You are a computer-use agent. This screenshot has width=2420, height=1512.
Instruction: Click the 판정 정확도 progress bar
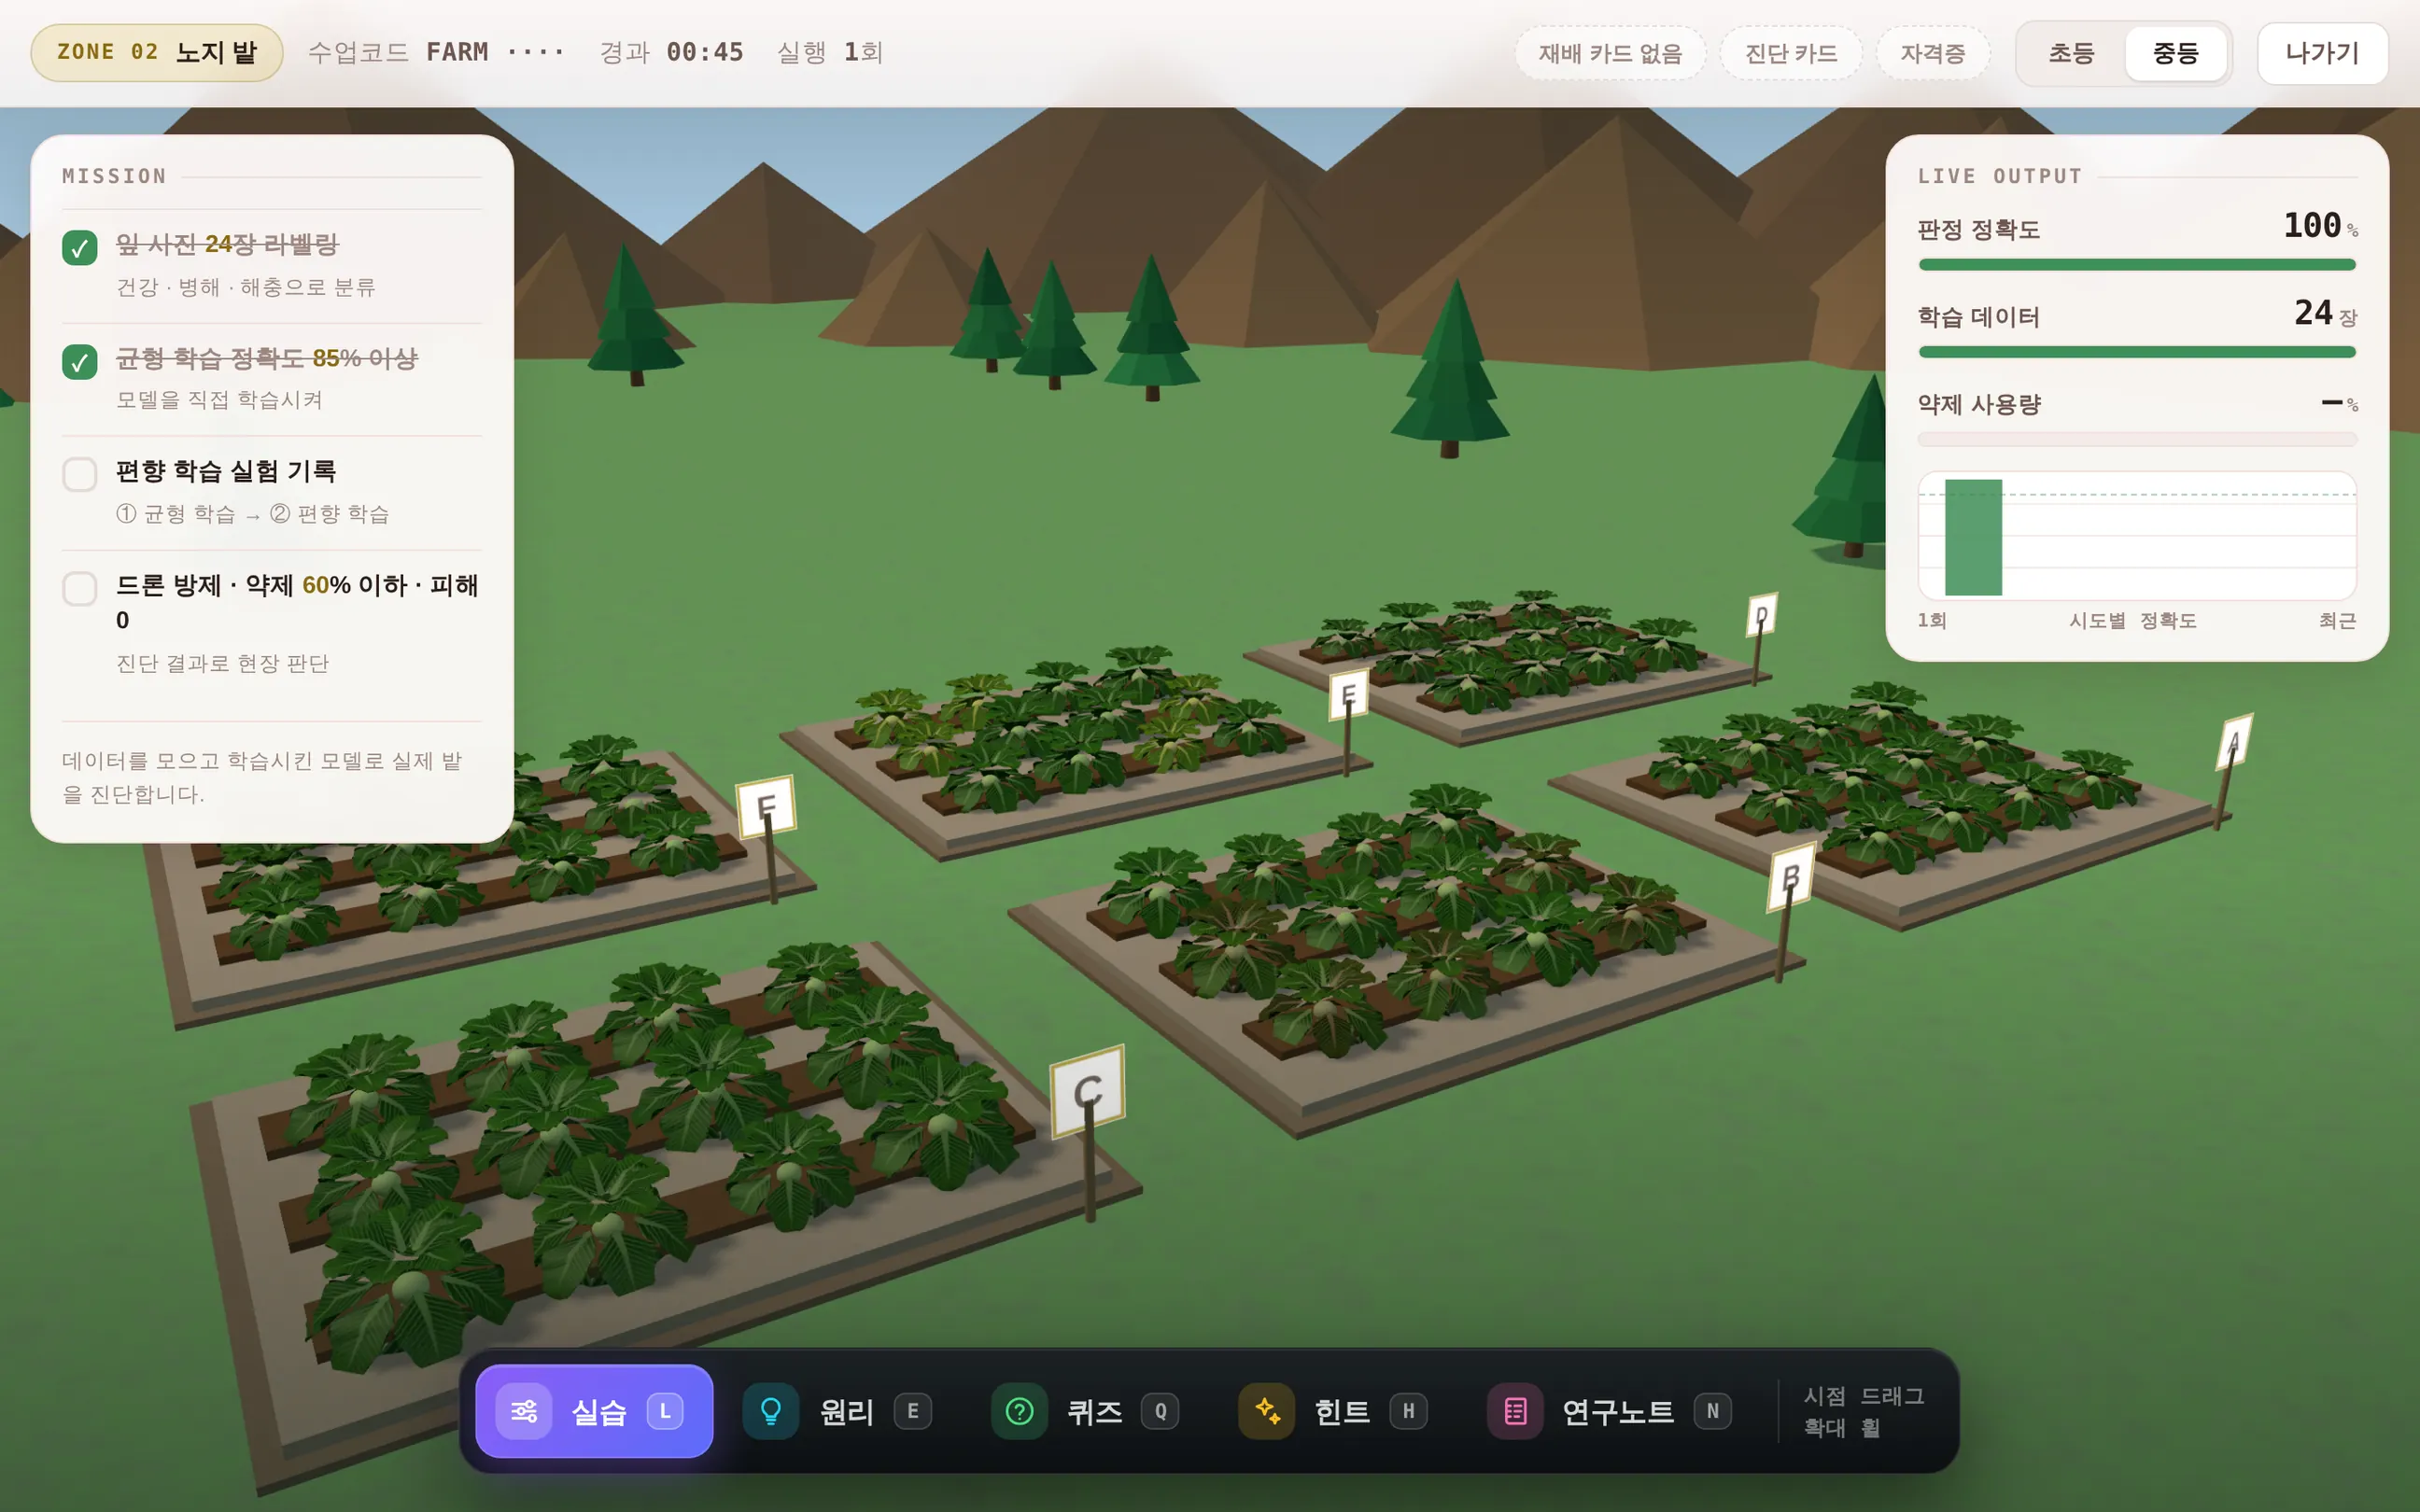tap(2137, 265)
